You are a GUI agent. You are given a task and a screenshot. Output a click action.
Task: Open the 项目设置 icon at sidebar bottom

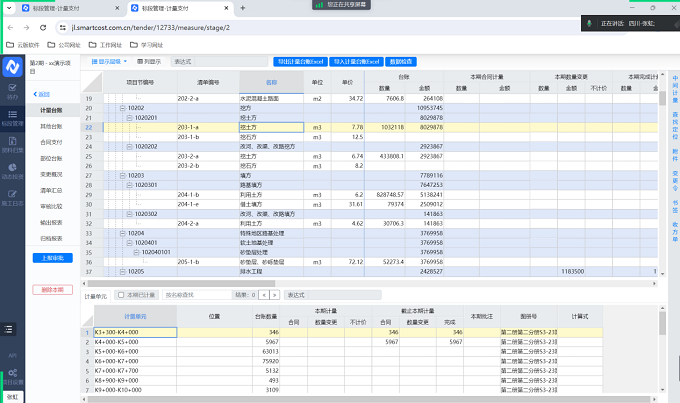pyautogui.click(x=12, y=374)
